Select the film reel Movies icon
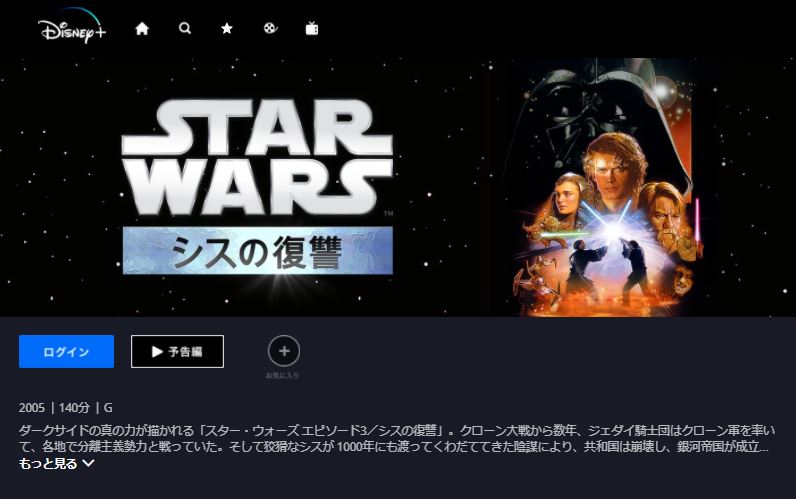The height and width of the screenshot is (499, 796). (x=270, y=28)
